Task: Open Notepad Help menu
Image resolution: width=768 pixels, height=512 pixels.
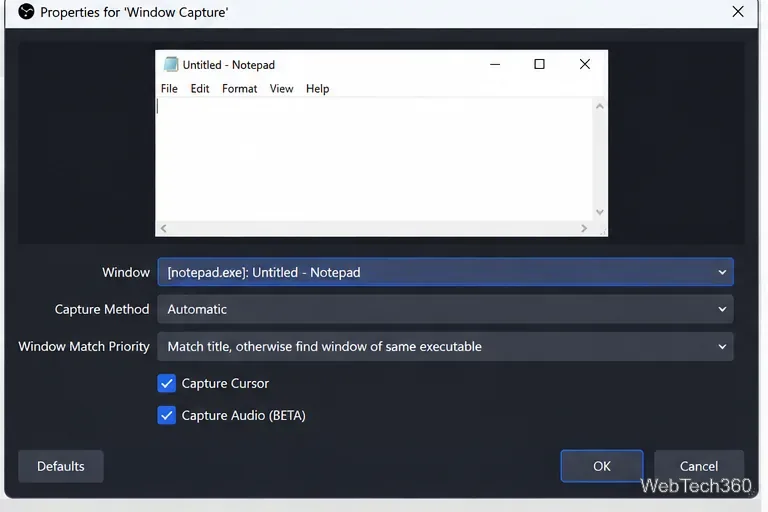Action: [317, 89]
